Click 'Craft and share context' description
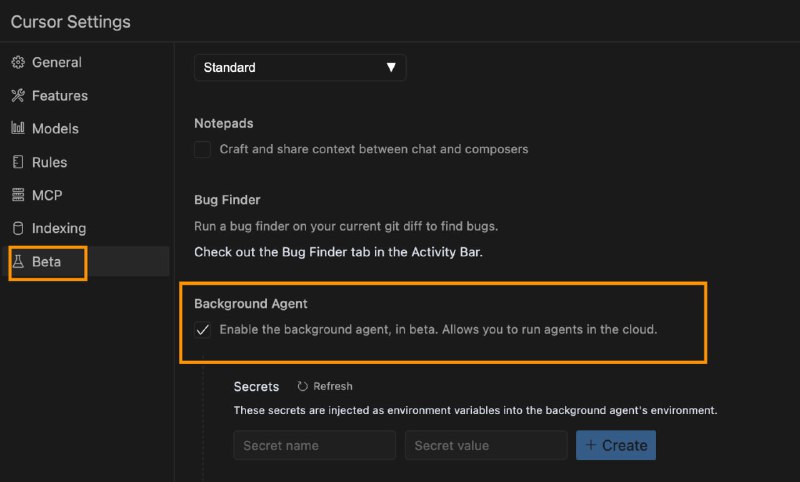The height and width of the screenshot is (482, 800). [x=374, y=149]
